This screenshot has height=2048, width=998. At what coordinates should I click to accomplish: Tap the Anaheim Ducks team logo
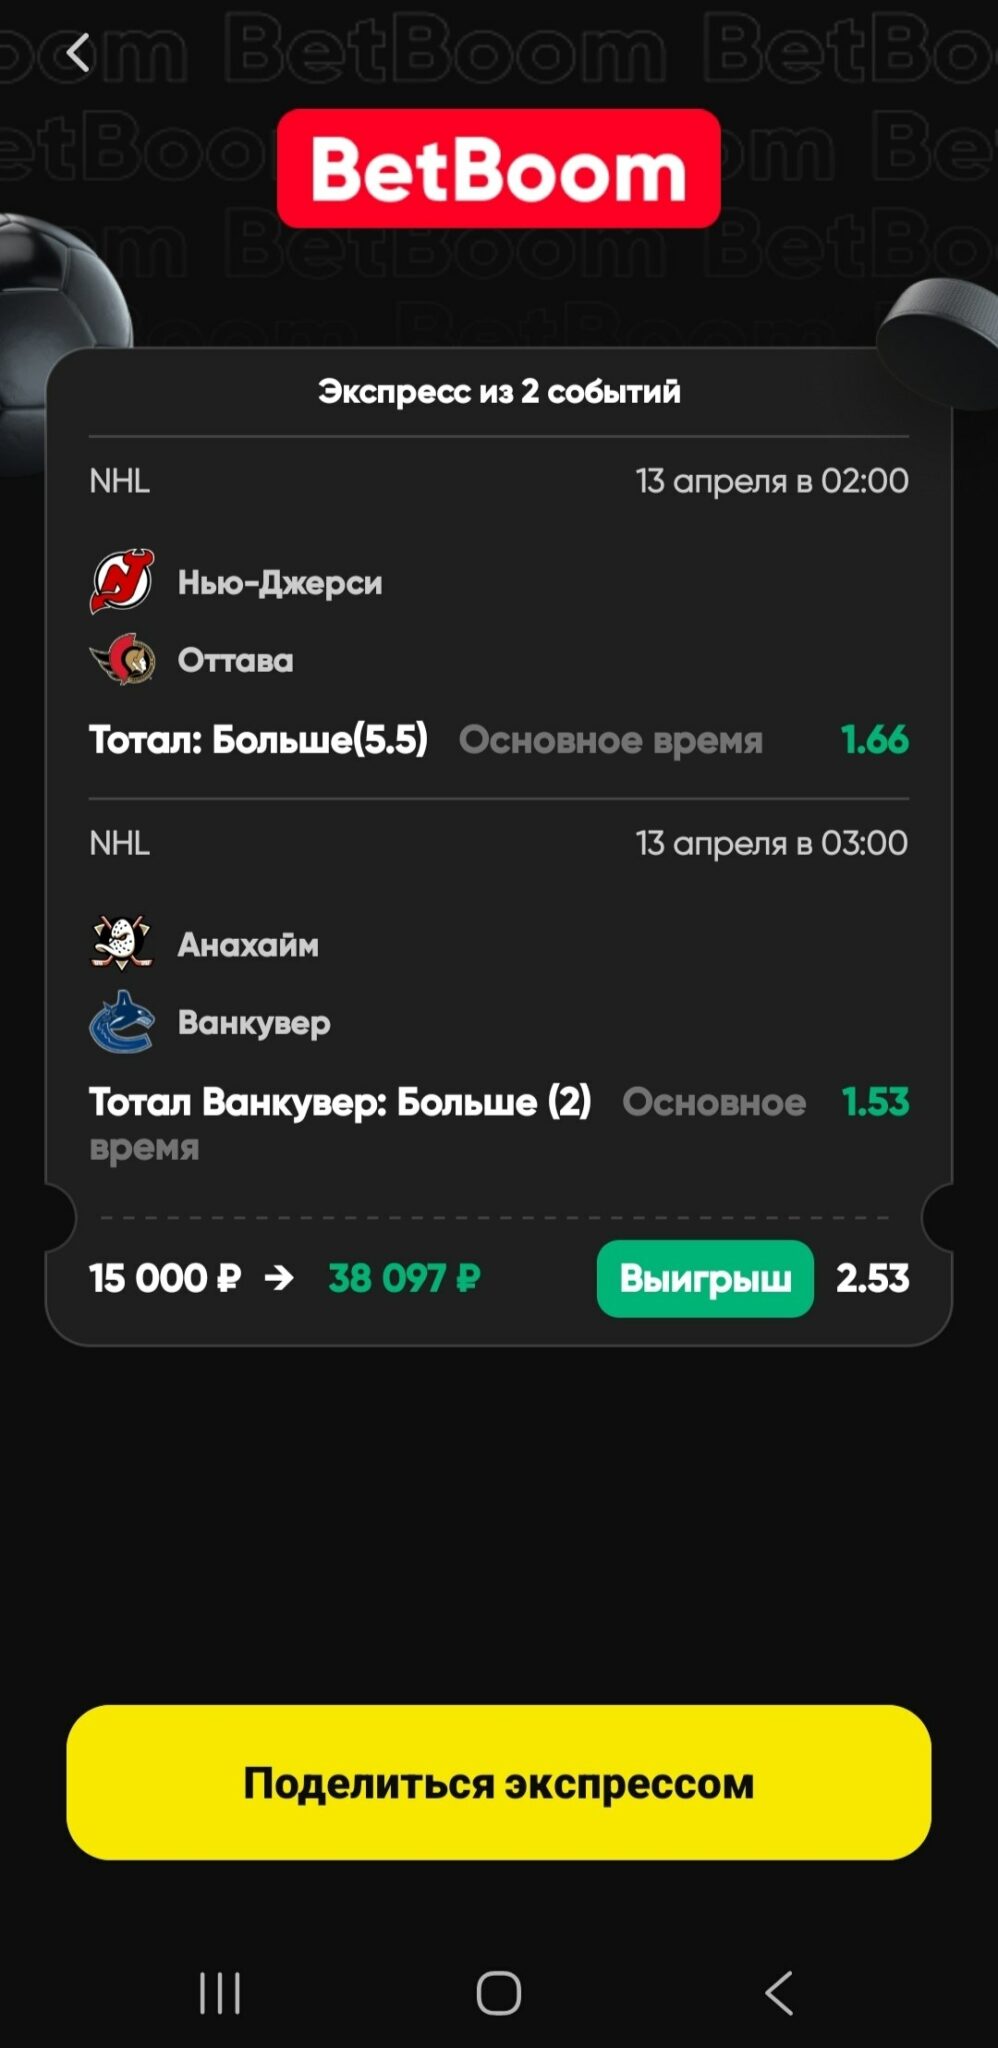pyautogui.click(x=122, y=943)
